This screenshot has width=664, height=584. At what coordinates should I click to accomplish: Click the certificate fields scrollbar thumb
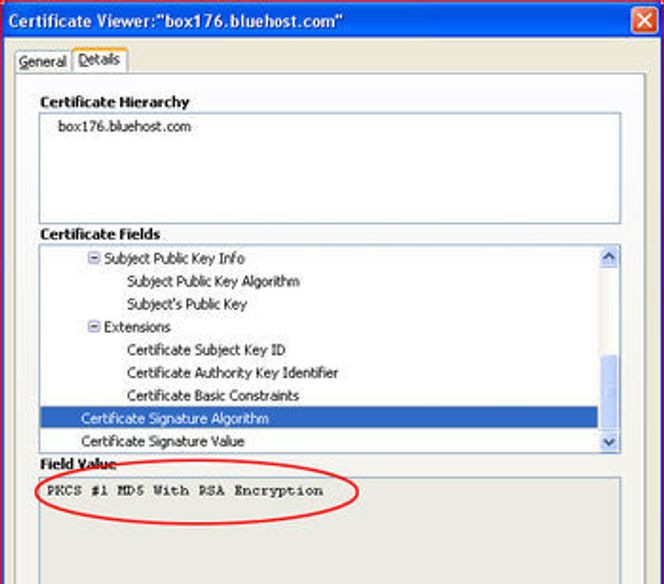click(609, 392)
